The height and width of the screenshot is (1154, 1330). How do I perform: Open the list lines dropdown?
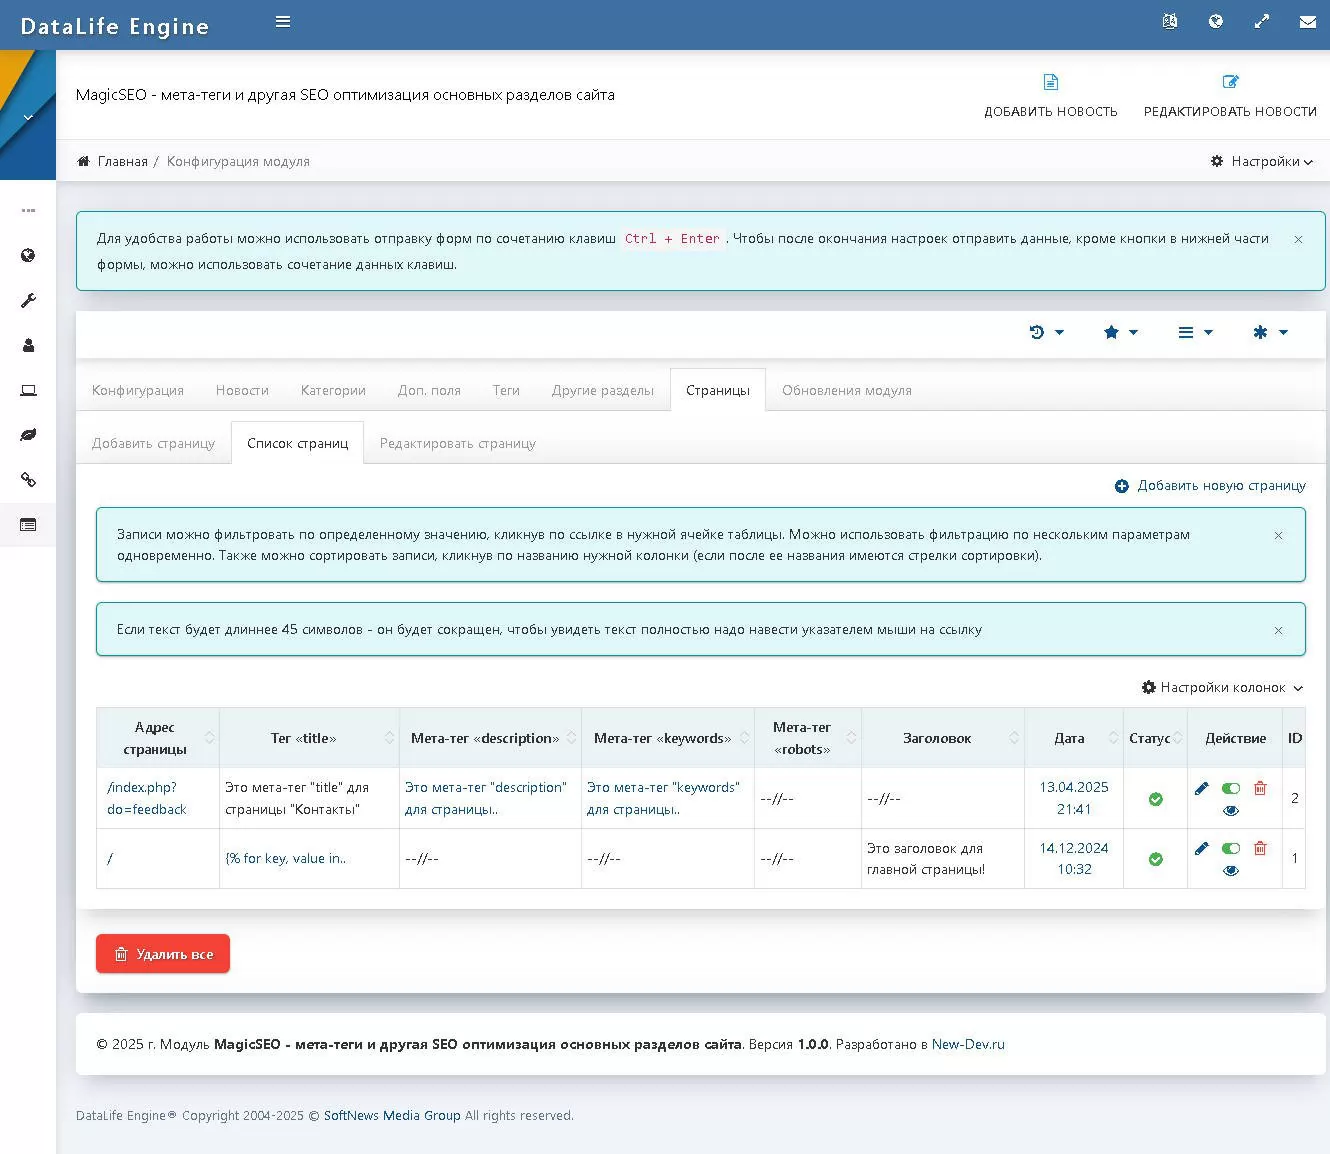pyautogui.click(x=1195, y=332)
